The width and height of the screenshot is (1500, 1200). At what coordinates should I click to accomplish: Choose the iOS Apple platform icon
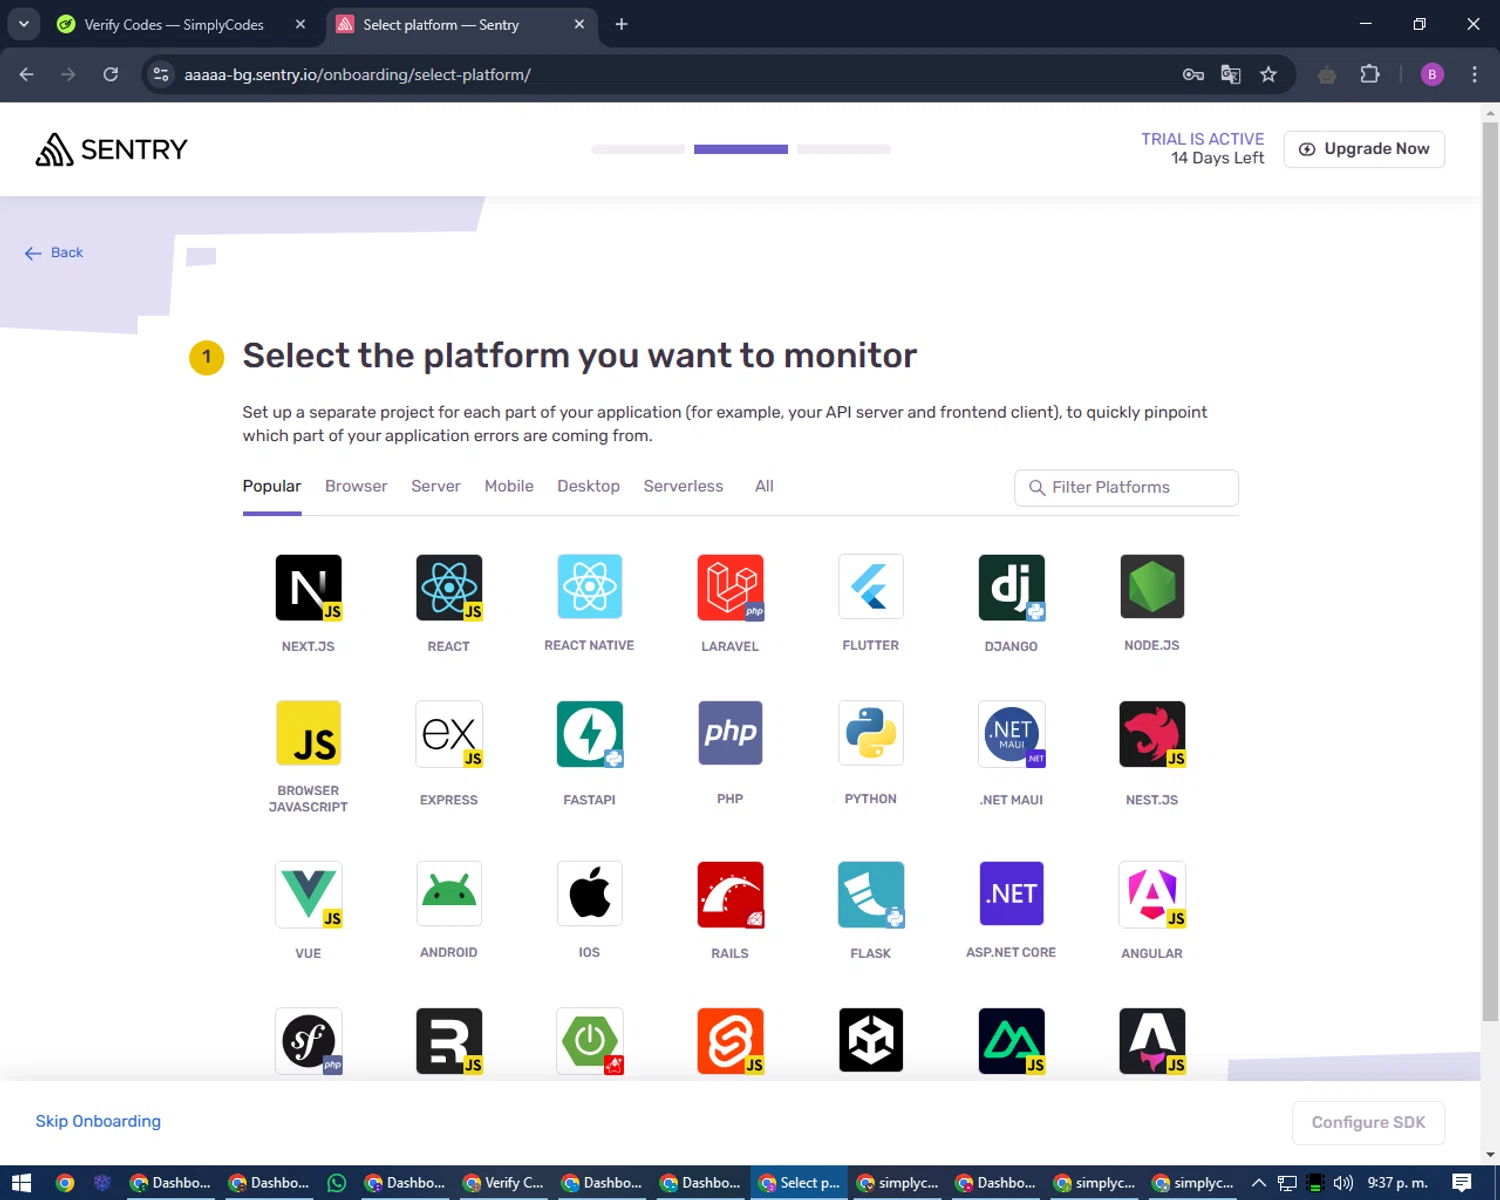click(x=589, y=893)
